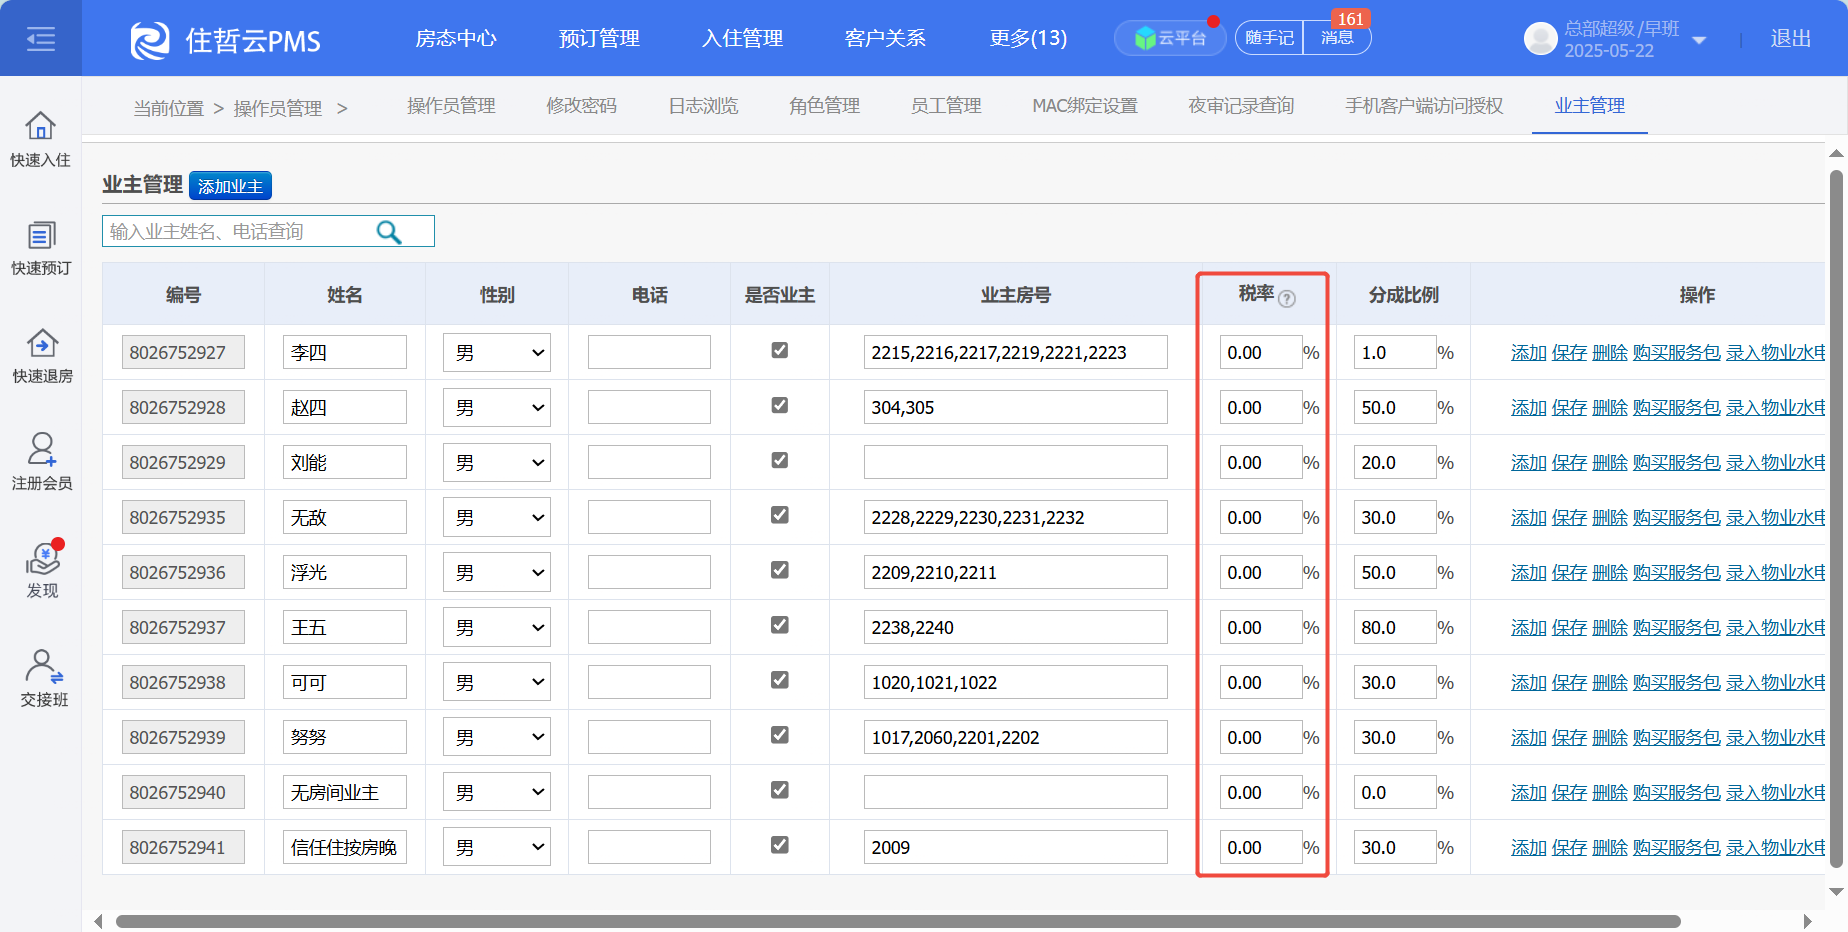Click the horizontal scrollbar thumb

coord(898,921)
